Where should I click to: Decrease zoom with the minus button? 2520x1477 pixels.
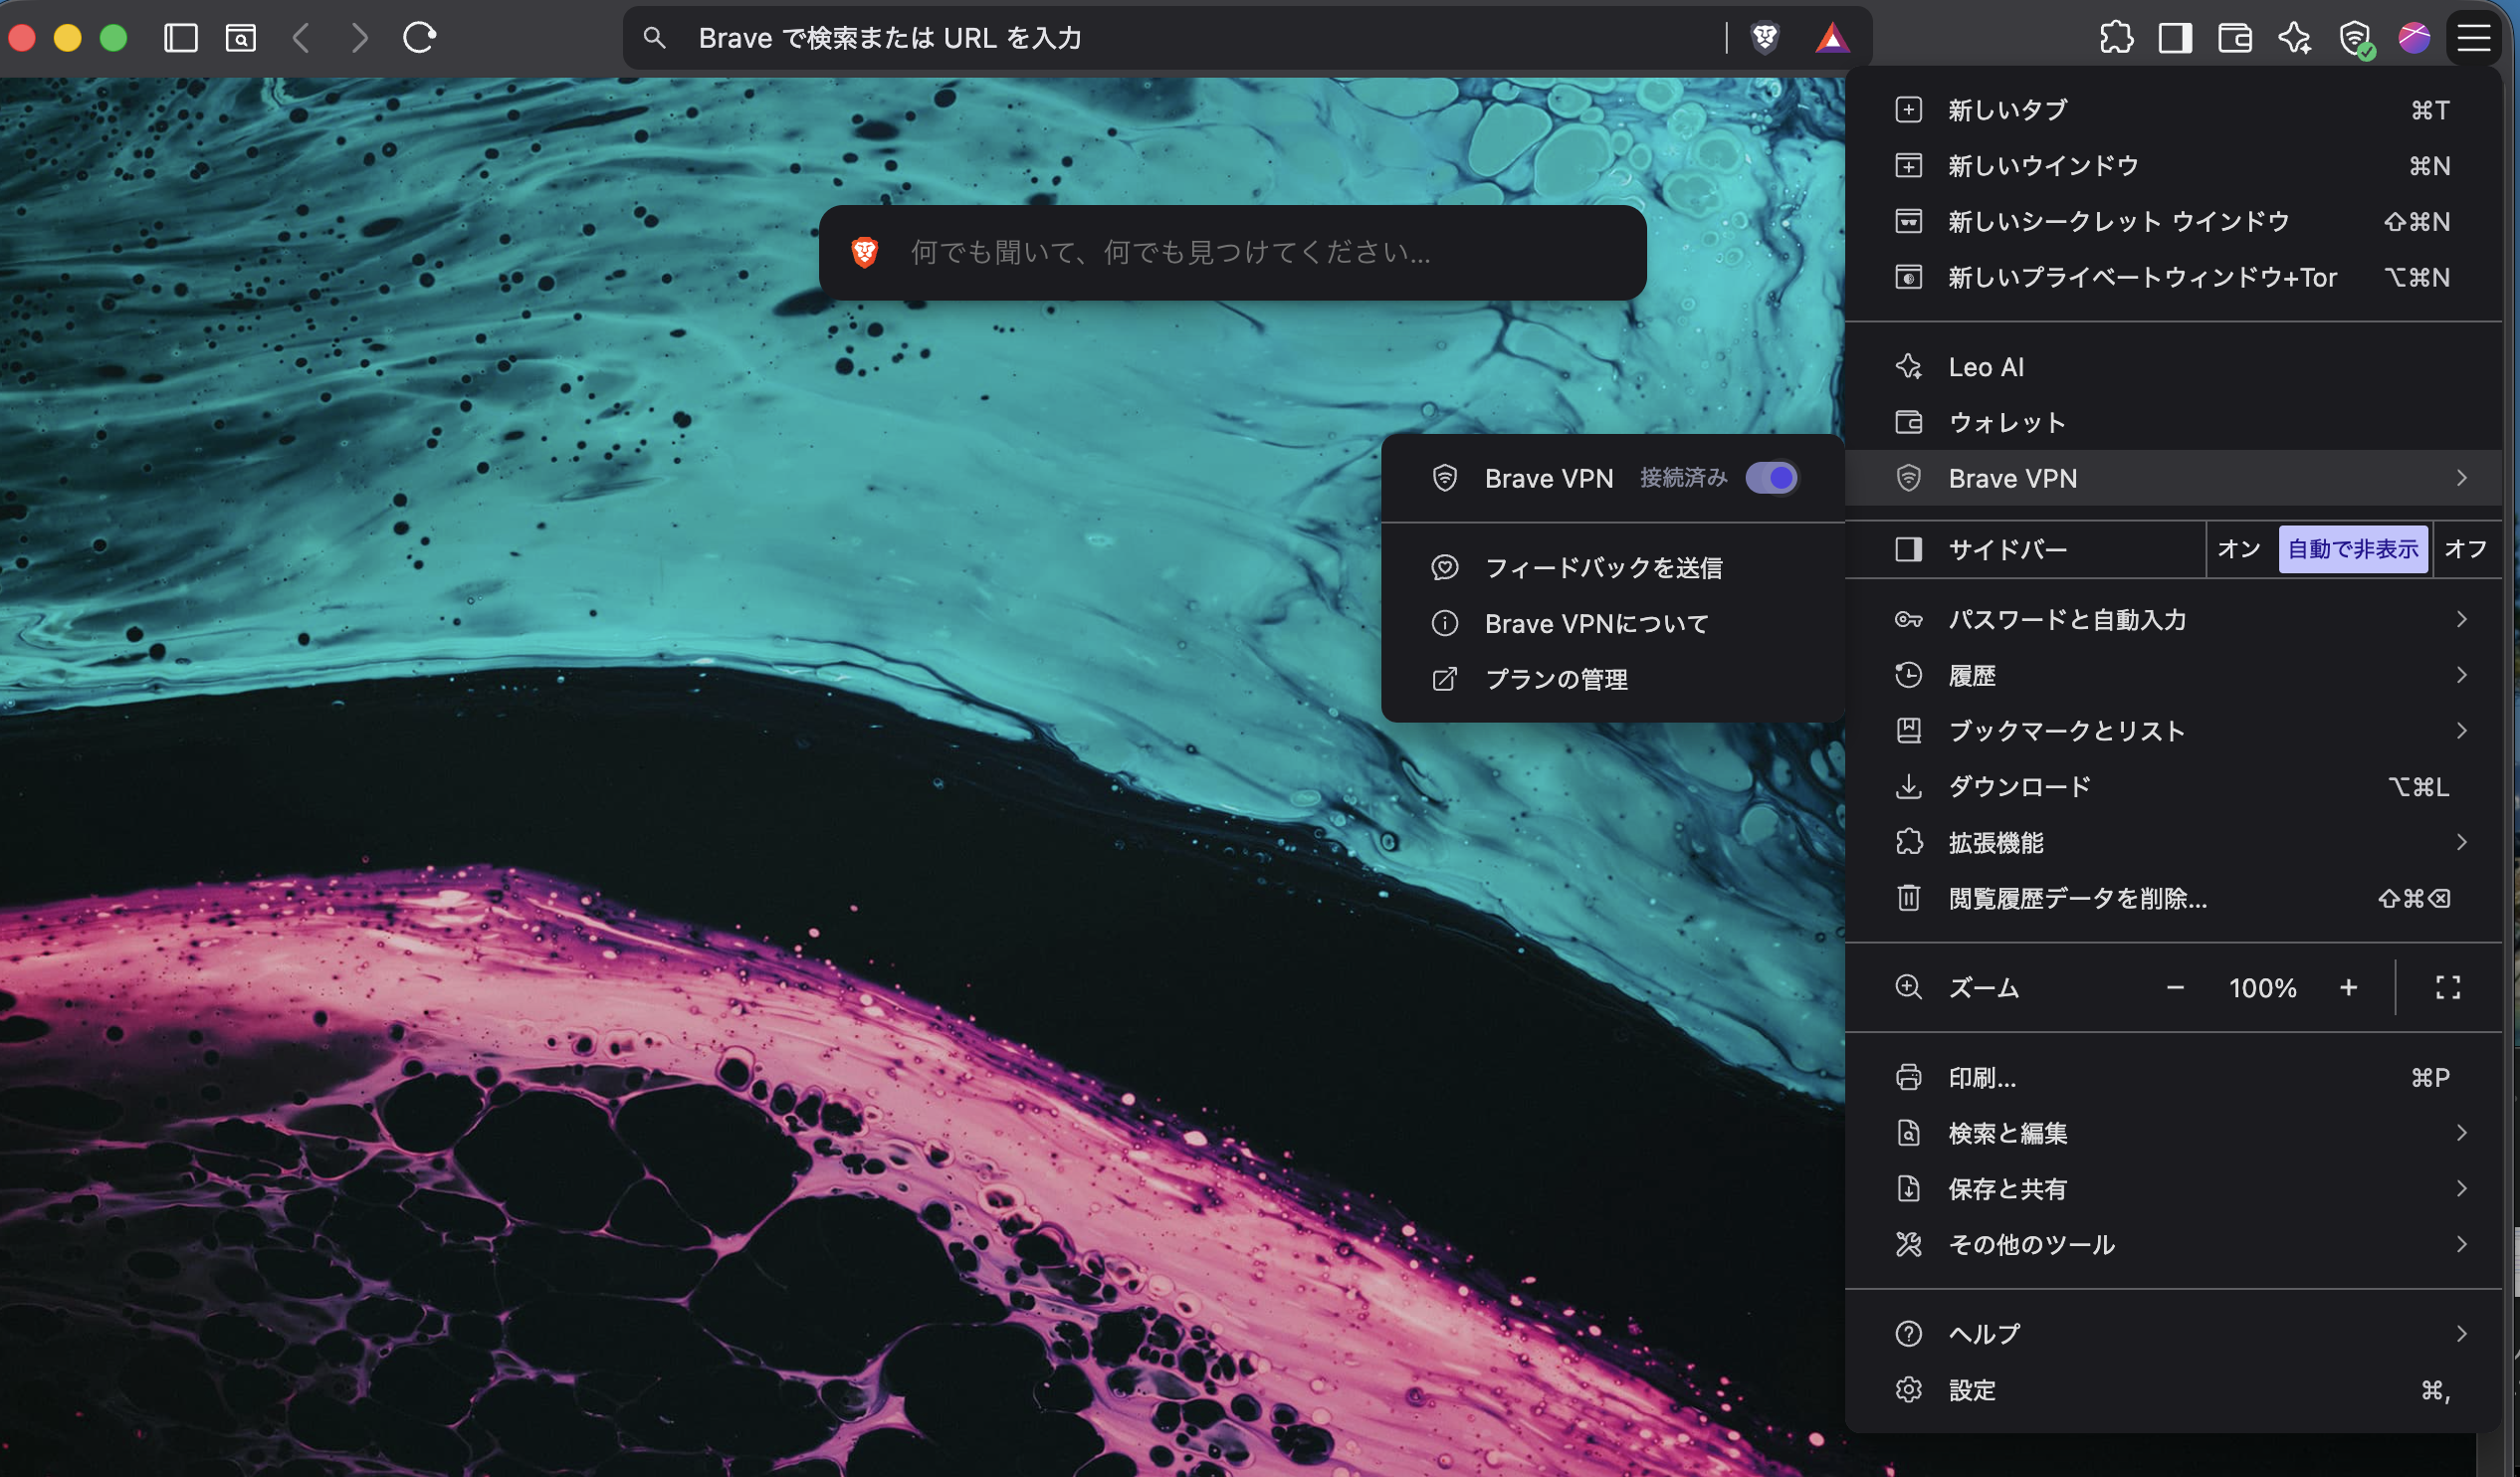(x=2175, y=988)
